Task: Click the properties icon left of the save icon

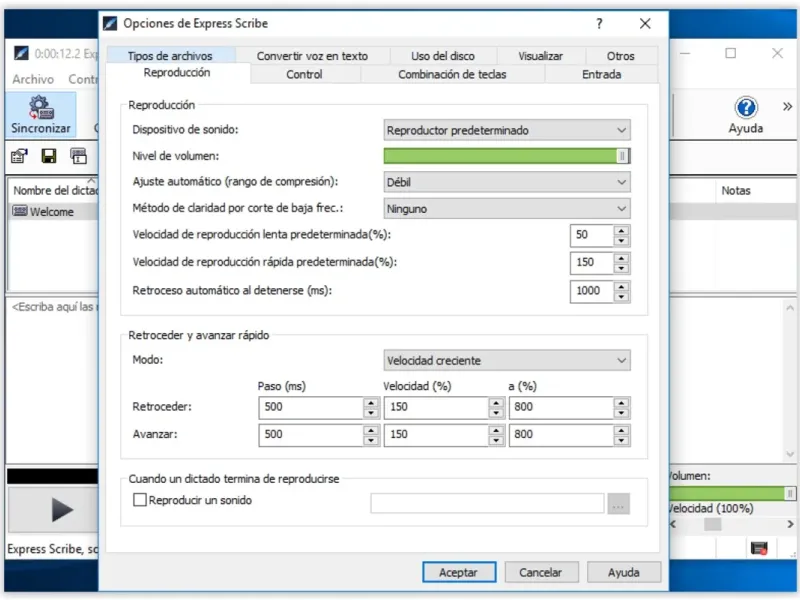Action: (19, 156)
